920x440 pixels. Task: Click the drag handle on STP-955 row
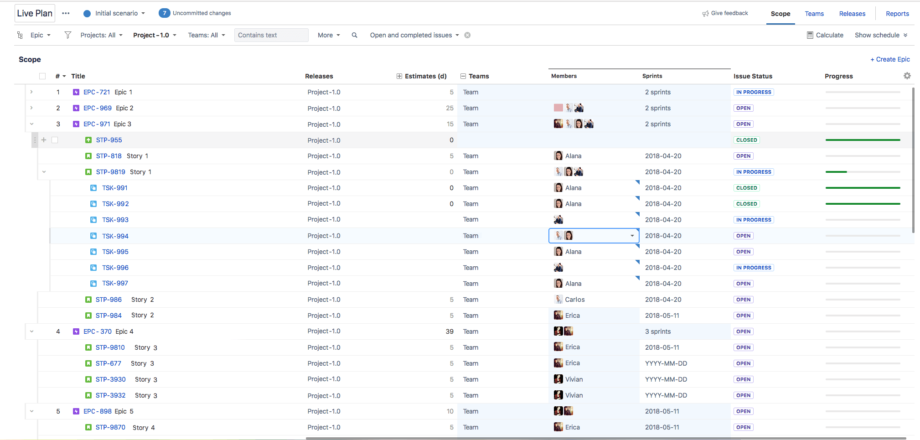(x=35, y=140)
